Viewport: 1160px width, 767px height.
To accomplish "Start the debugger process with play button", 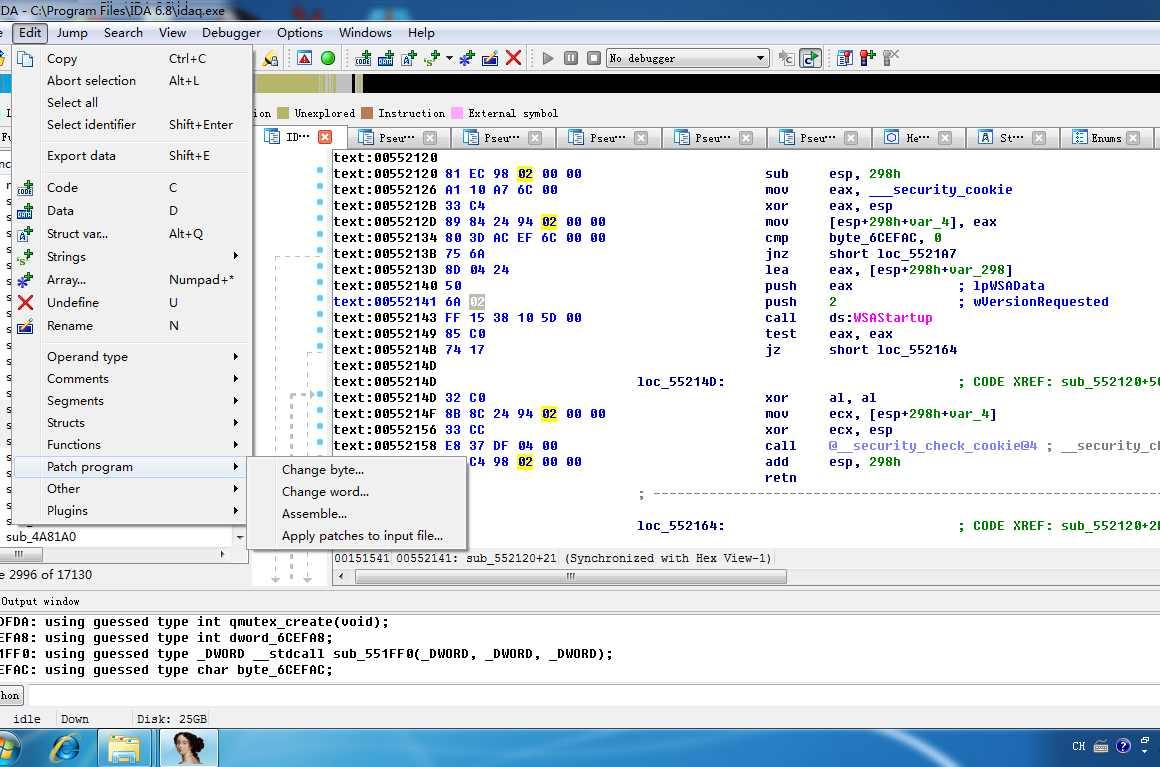I will pyautogui.click(x=548, y=58).
